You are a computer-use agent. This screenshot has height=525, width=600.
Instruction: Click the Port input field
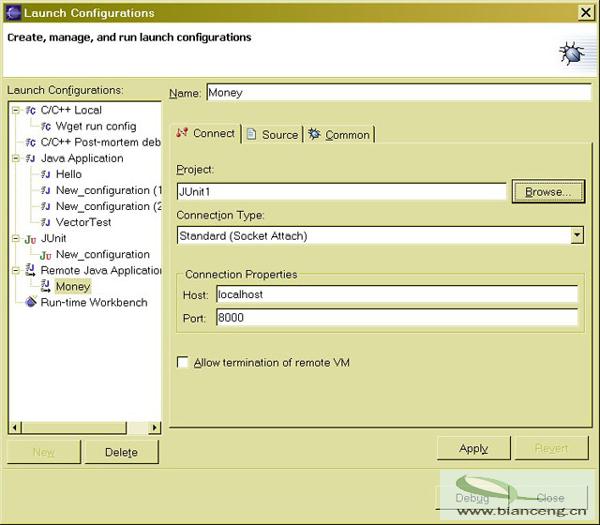pyautogui.click(x=397, y=318)
